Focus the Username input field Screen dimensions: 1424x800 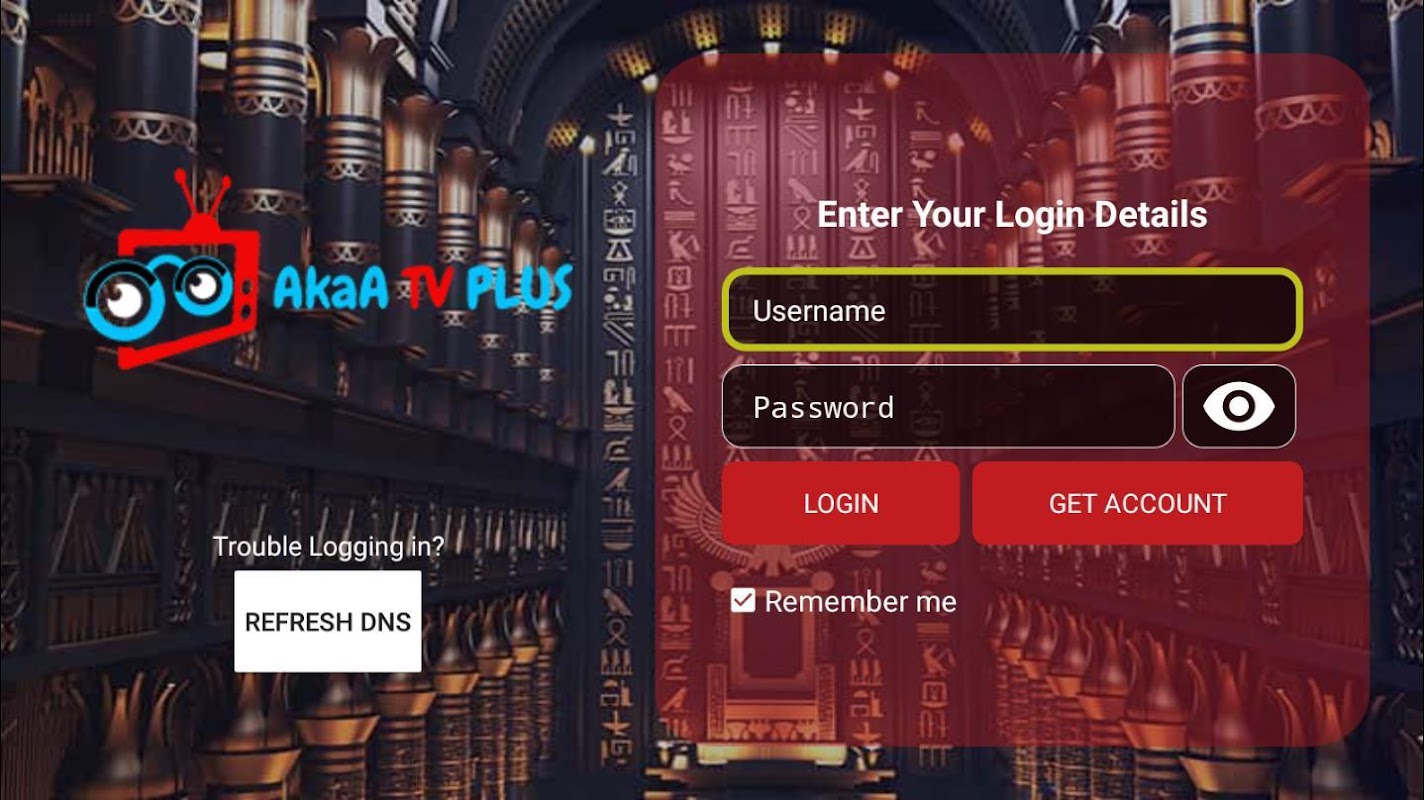click(x=1012, y=309)
